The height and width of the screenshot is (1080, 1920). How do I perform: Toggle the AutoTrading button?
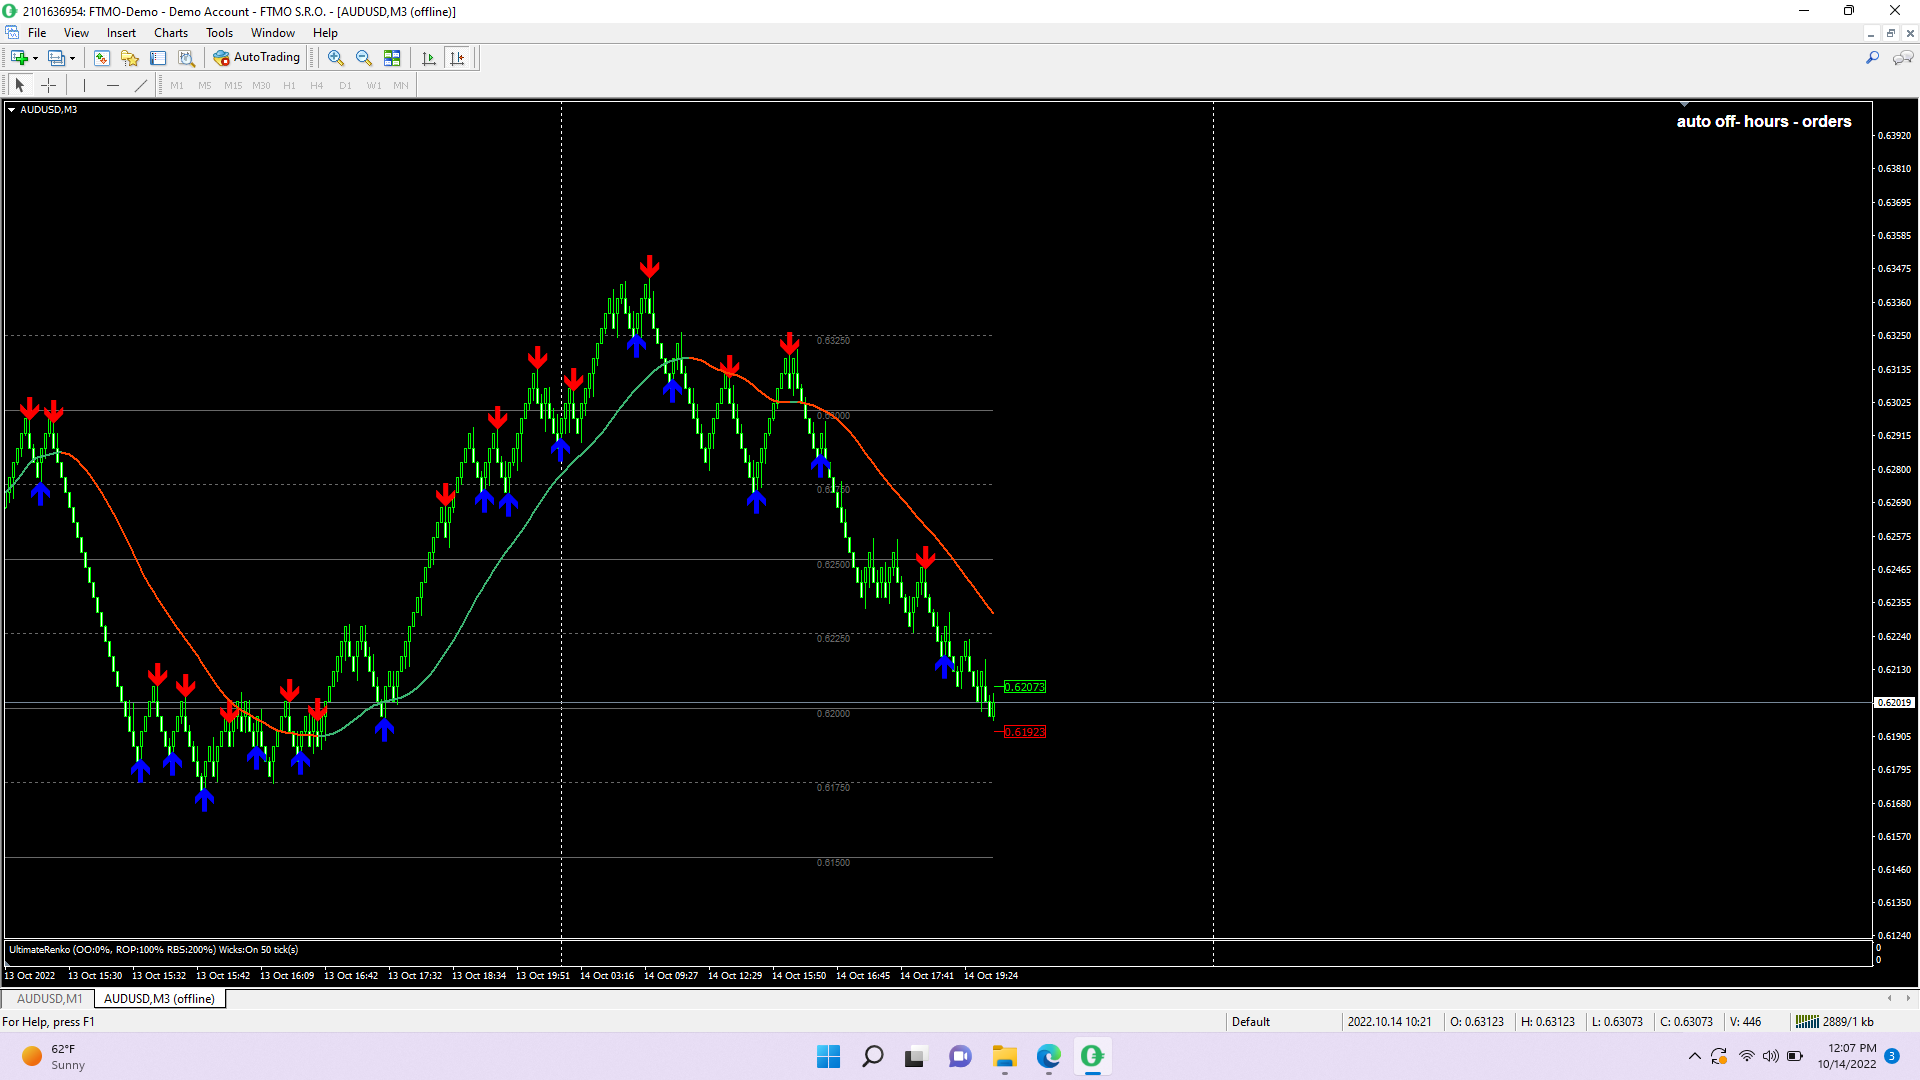pos(257,58)
